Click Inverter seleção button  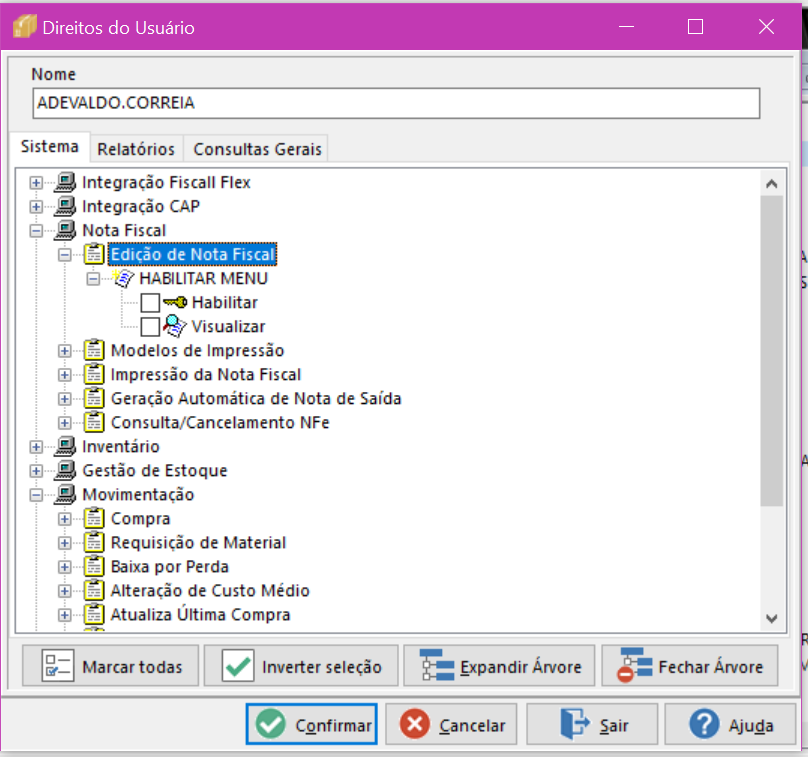tap(301, 666)
